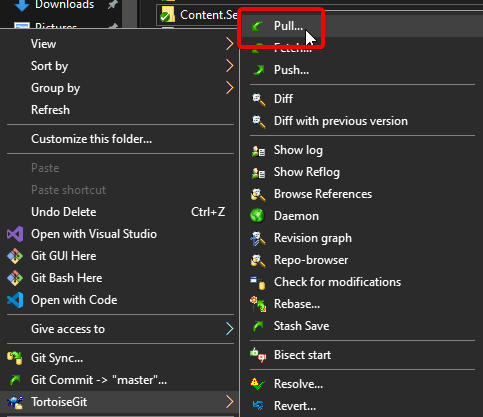Choose Rebase... entry
Image resolution: width=483 pixels, height=417 pixels.
[362, 304]
